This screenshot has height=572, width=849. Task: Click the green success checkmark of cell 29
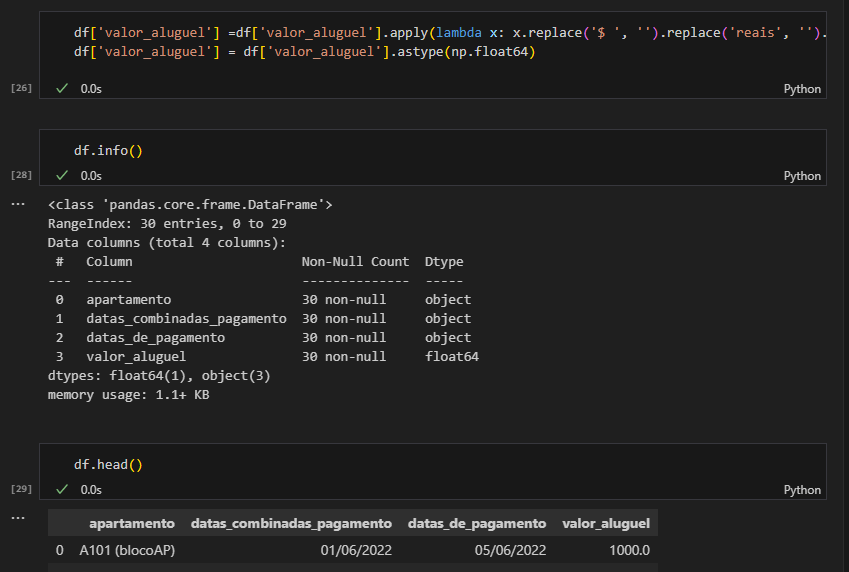[x=62, y=489]
